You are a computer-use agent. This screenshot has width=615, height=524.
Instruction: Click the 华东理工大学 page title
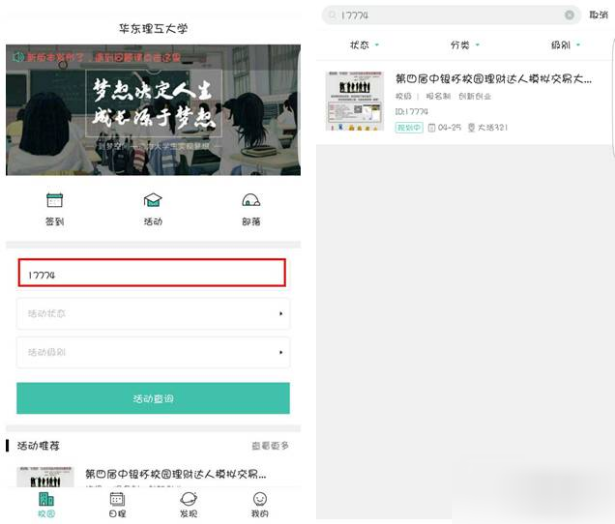click(x=153, y=29)
